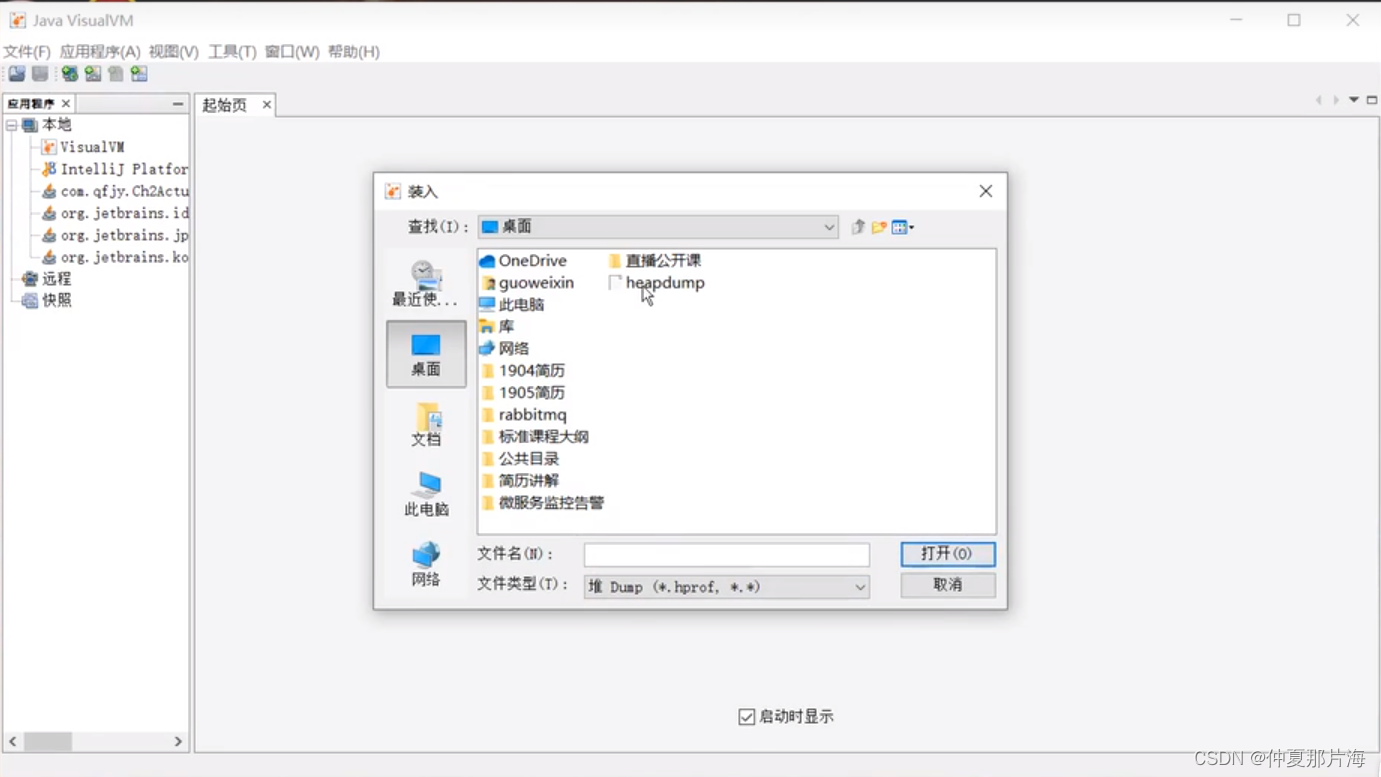
Task: Select the OneDrive entry in file list
Action: coord(523,261)
